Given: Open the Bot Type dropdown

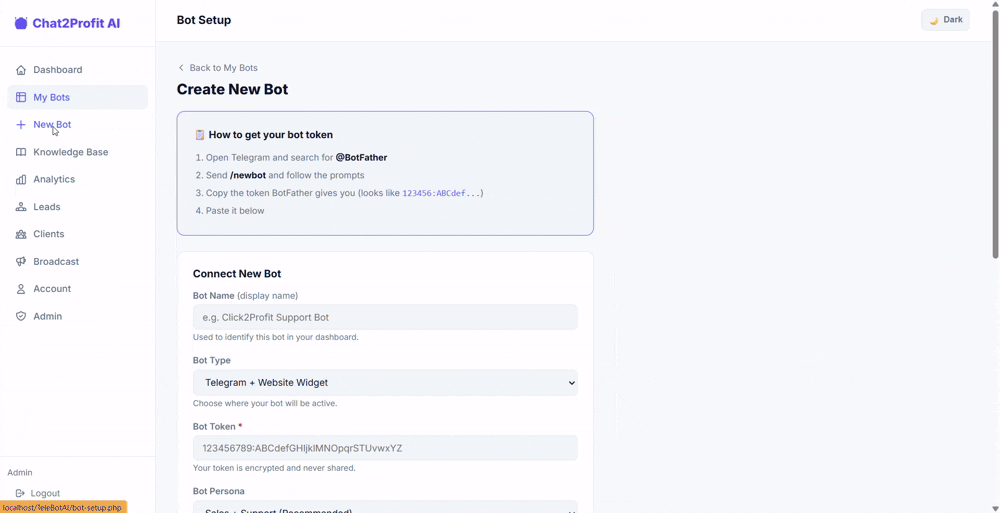Looking at the screenshot, I should (x=385, y=383).
